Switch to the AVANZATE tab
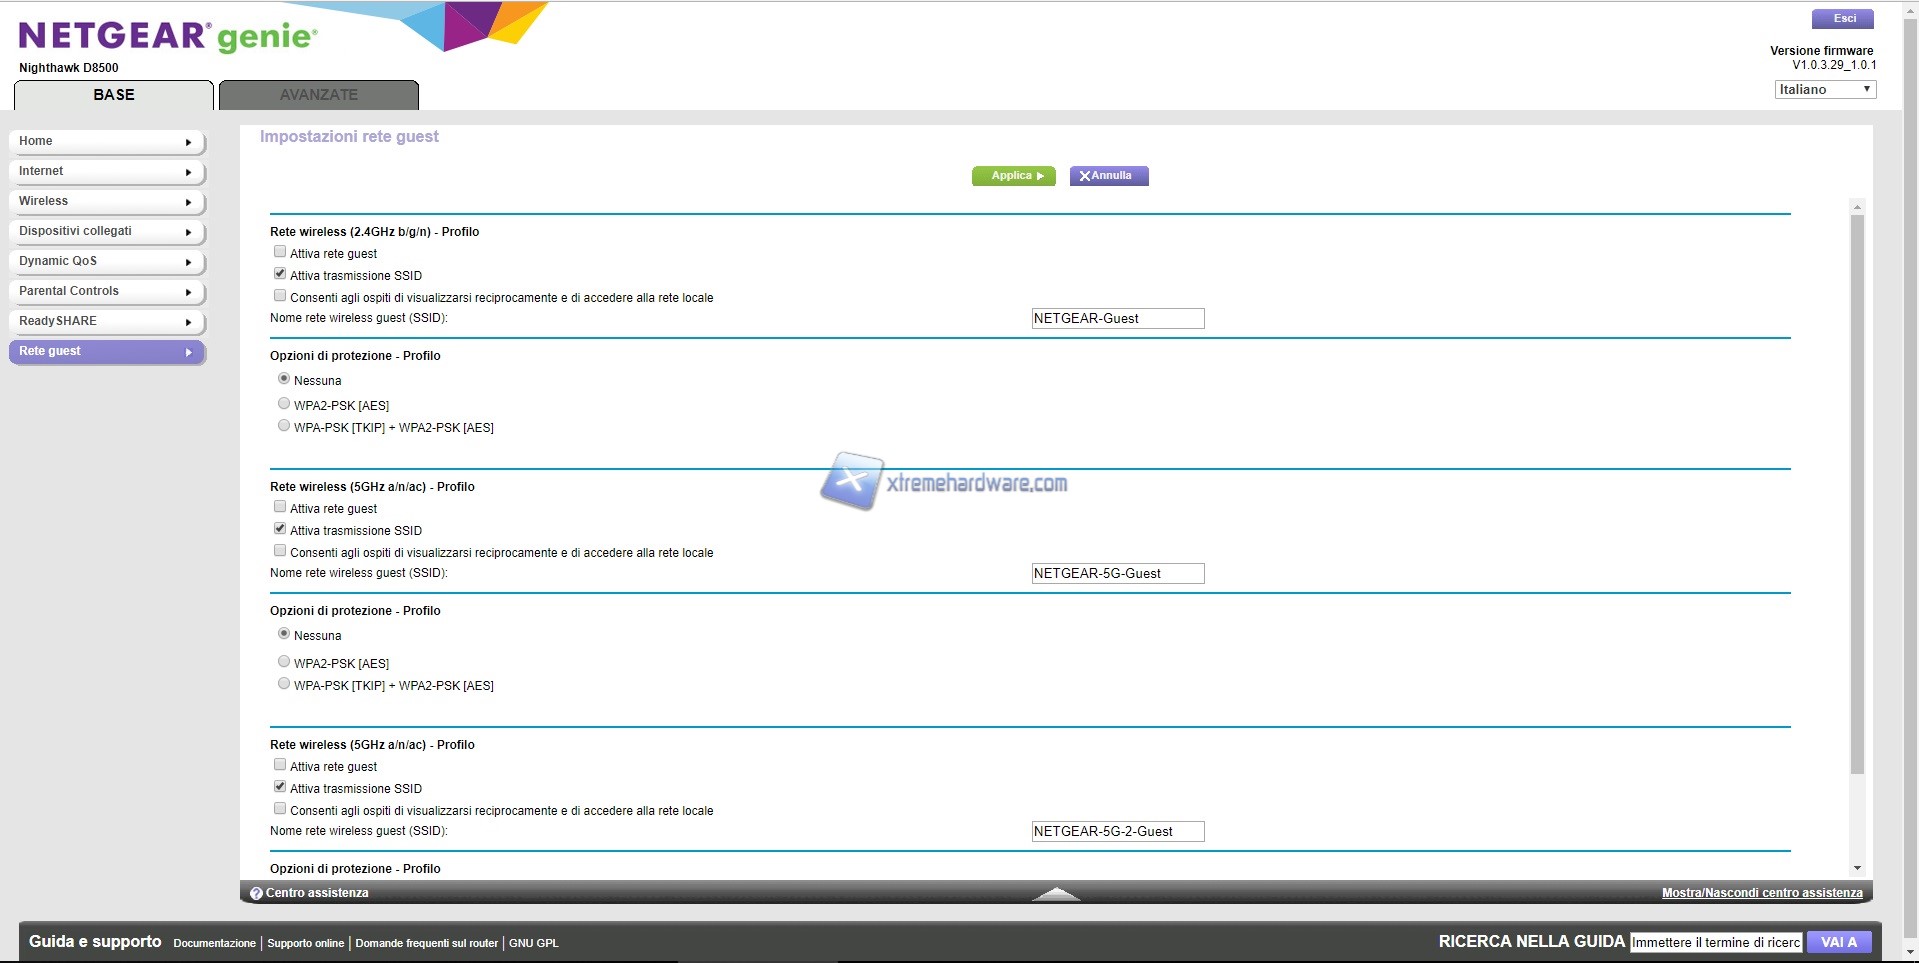This screenshot has height=963, width=1919. click(x=318, y=95)
